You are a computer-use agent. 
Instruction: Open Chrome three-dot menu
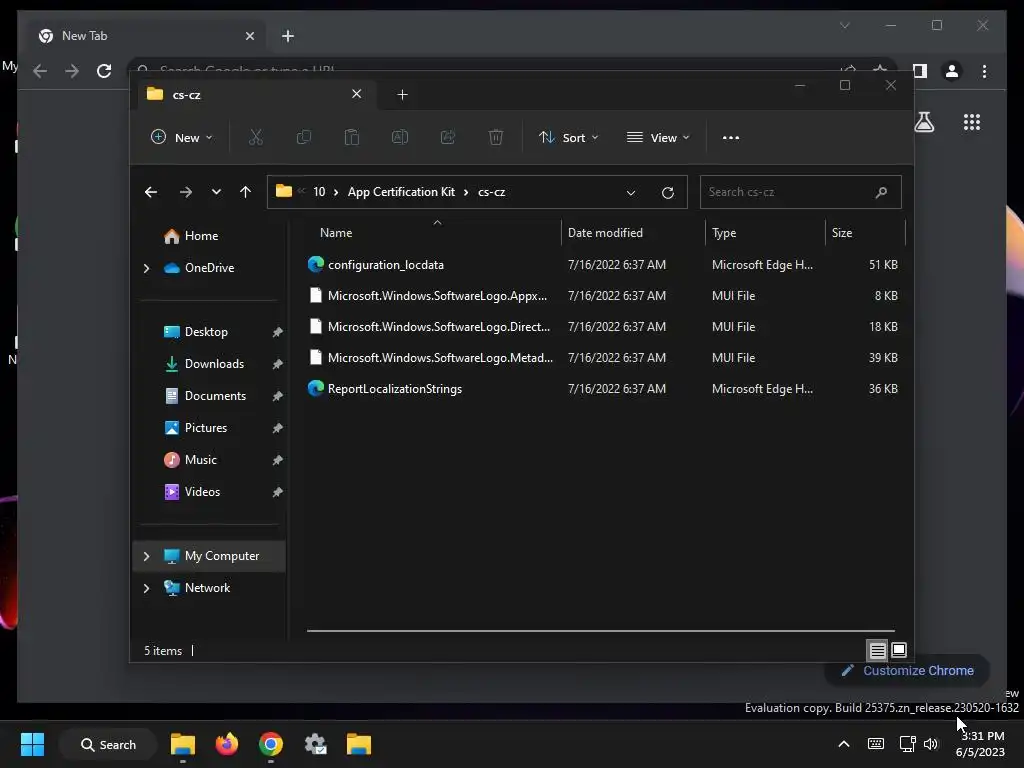(984, 71)
